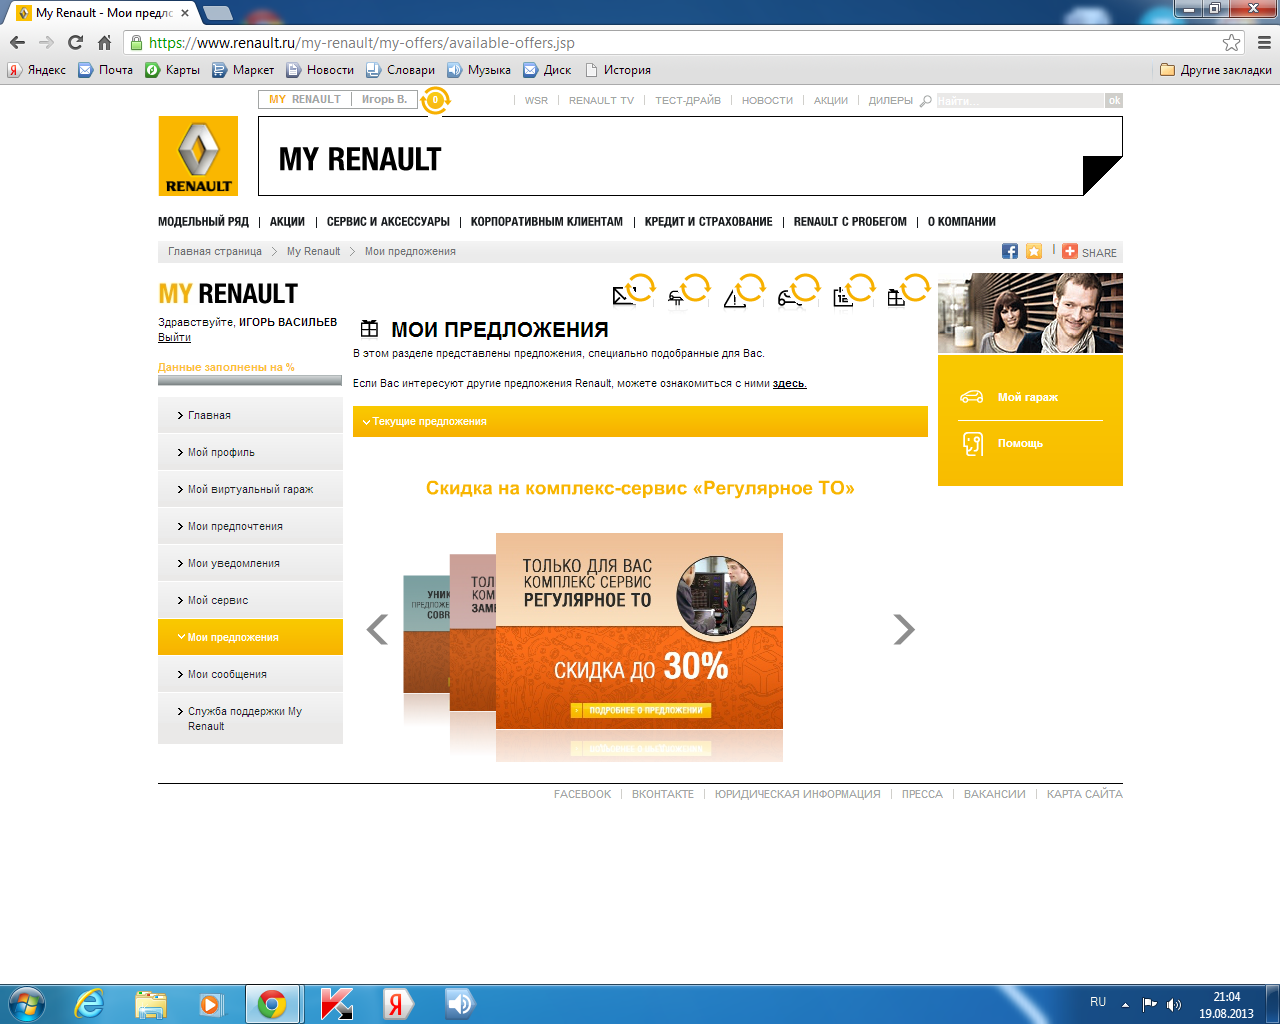Open Мой сервис in the sidebar
Screen dimensions: 1280x1024
250,600
